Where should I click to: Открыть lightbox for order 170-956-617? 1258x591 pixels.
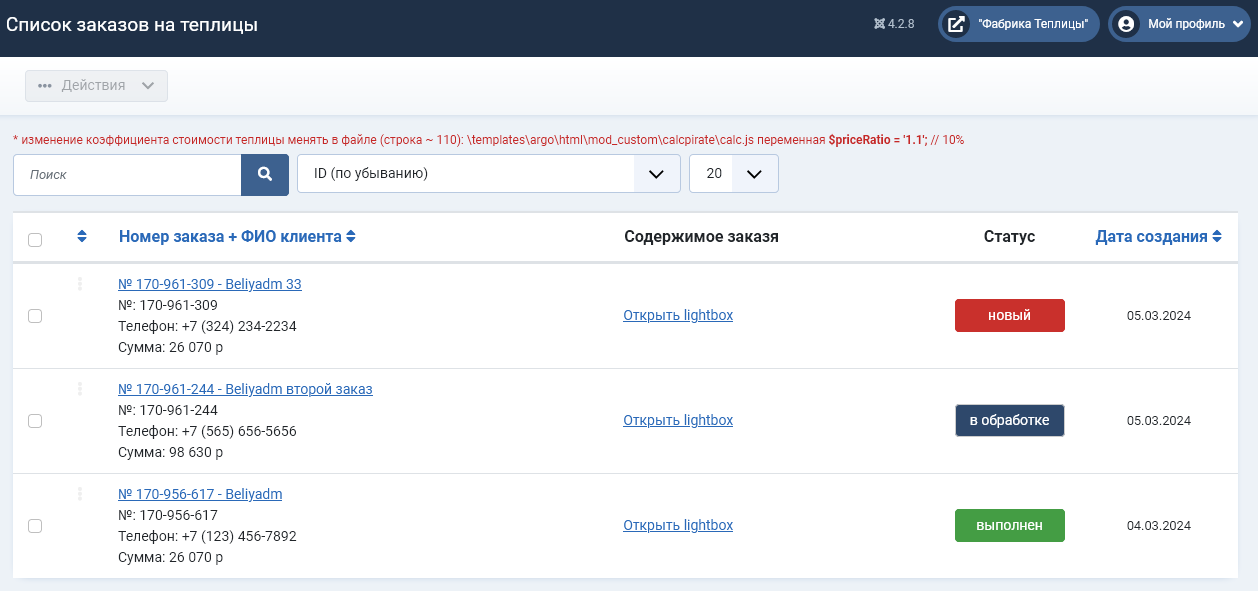(678, 525)
